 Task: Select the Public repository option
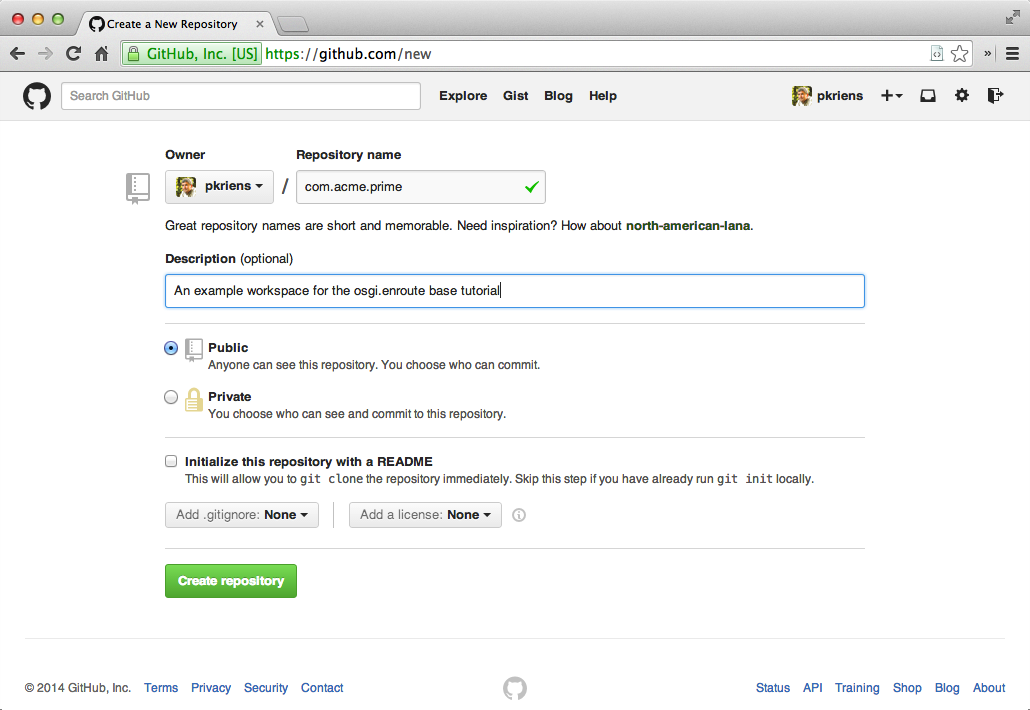click(x=171, y=348)
